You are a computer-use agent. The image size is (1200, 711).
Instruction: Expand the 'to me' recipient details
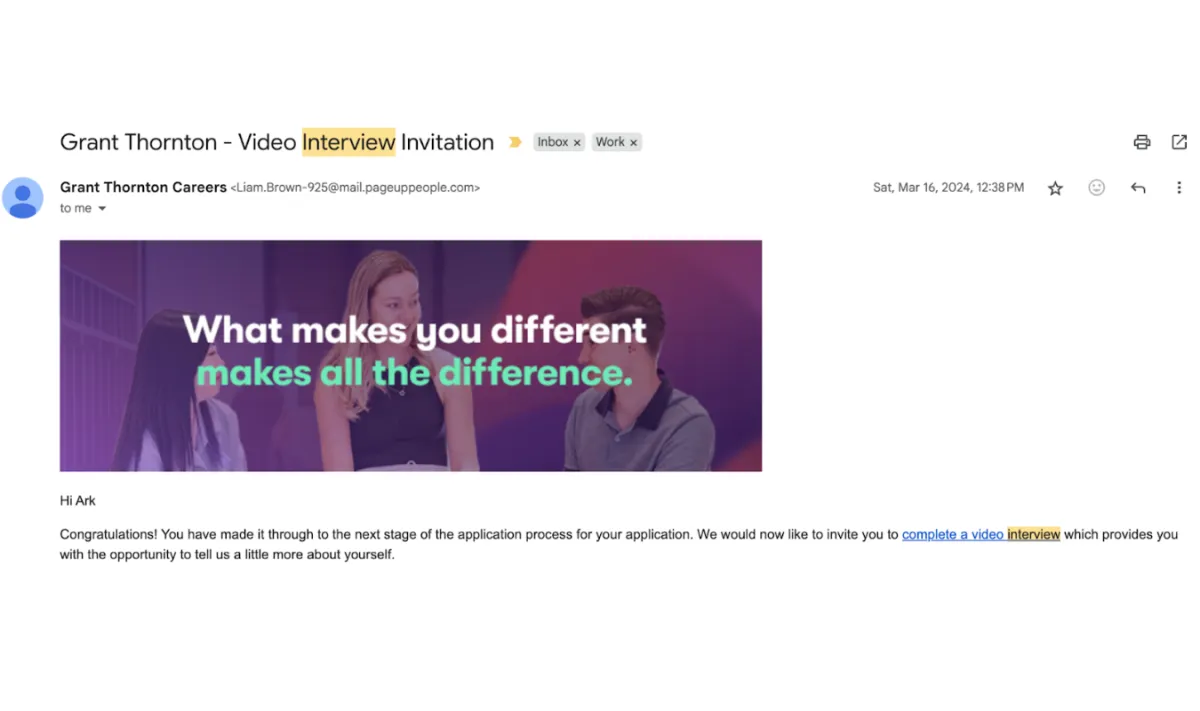pos(102,209)
